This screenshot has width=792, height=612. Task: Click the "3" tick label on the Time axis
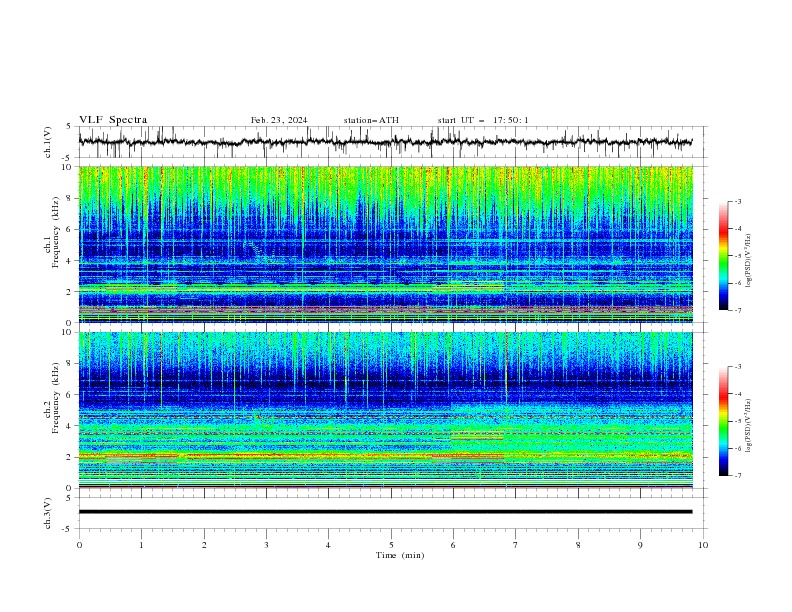(266, 545)
